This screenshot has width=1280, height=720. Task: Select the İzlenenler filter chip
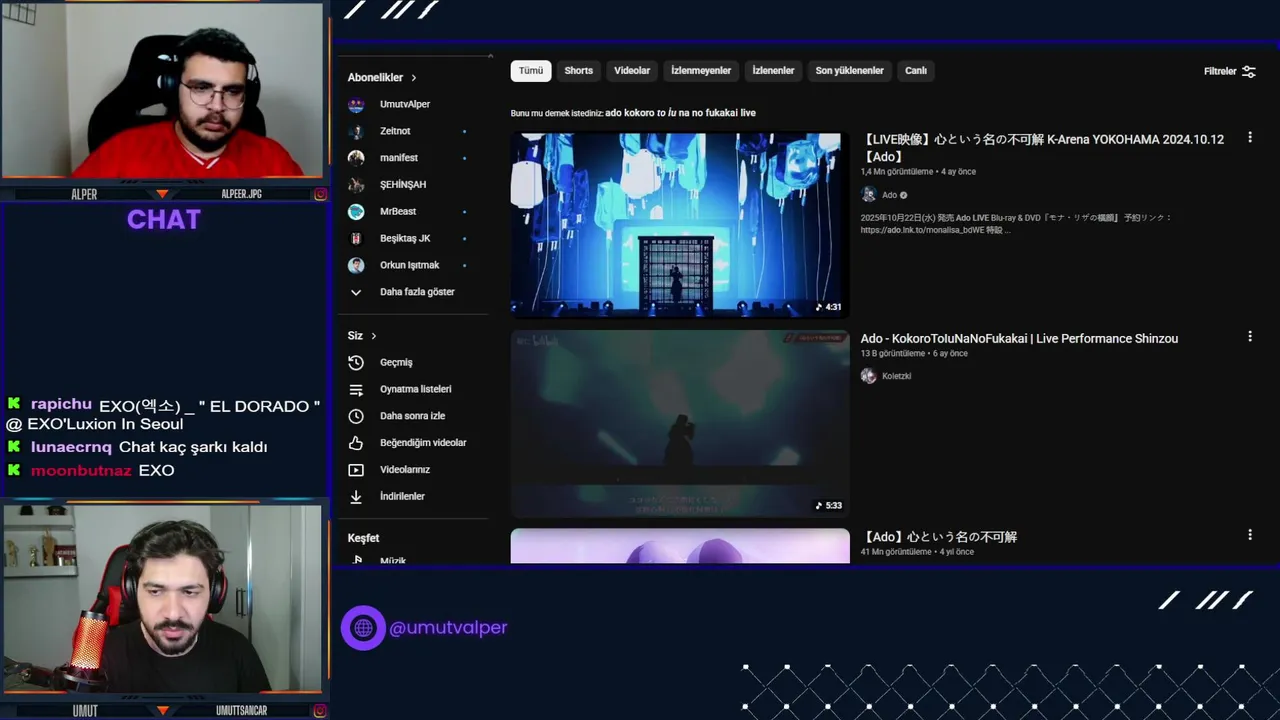(773, 71)
